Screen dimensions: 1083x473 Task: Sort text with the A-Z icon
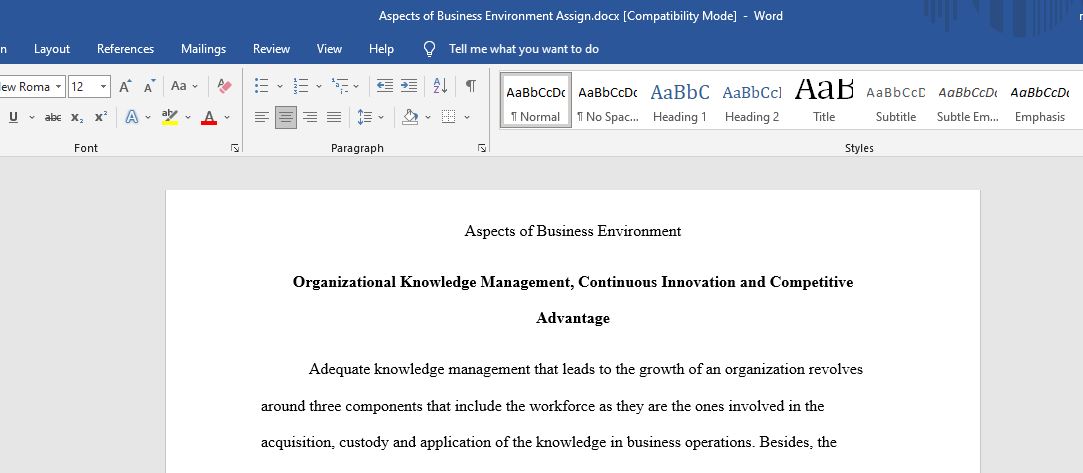click(x=440, y=86)
